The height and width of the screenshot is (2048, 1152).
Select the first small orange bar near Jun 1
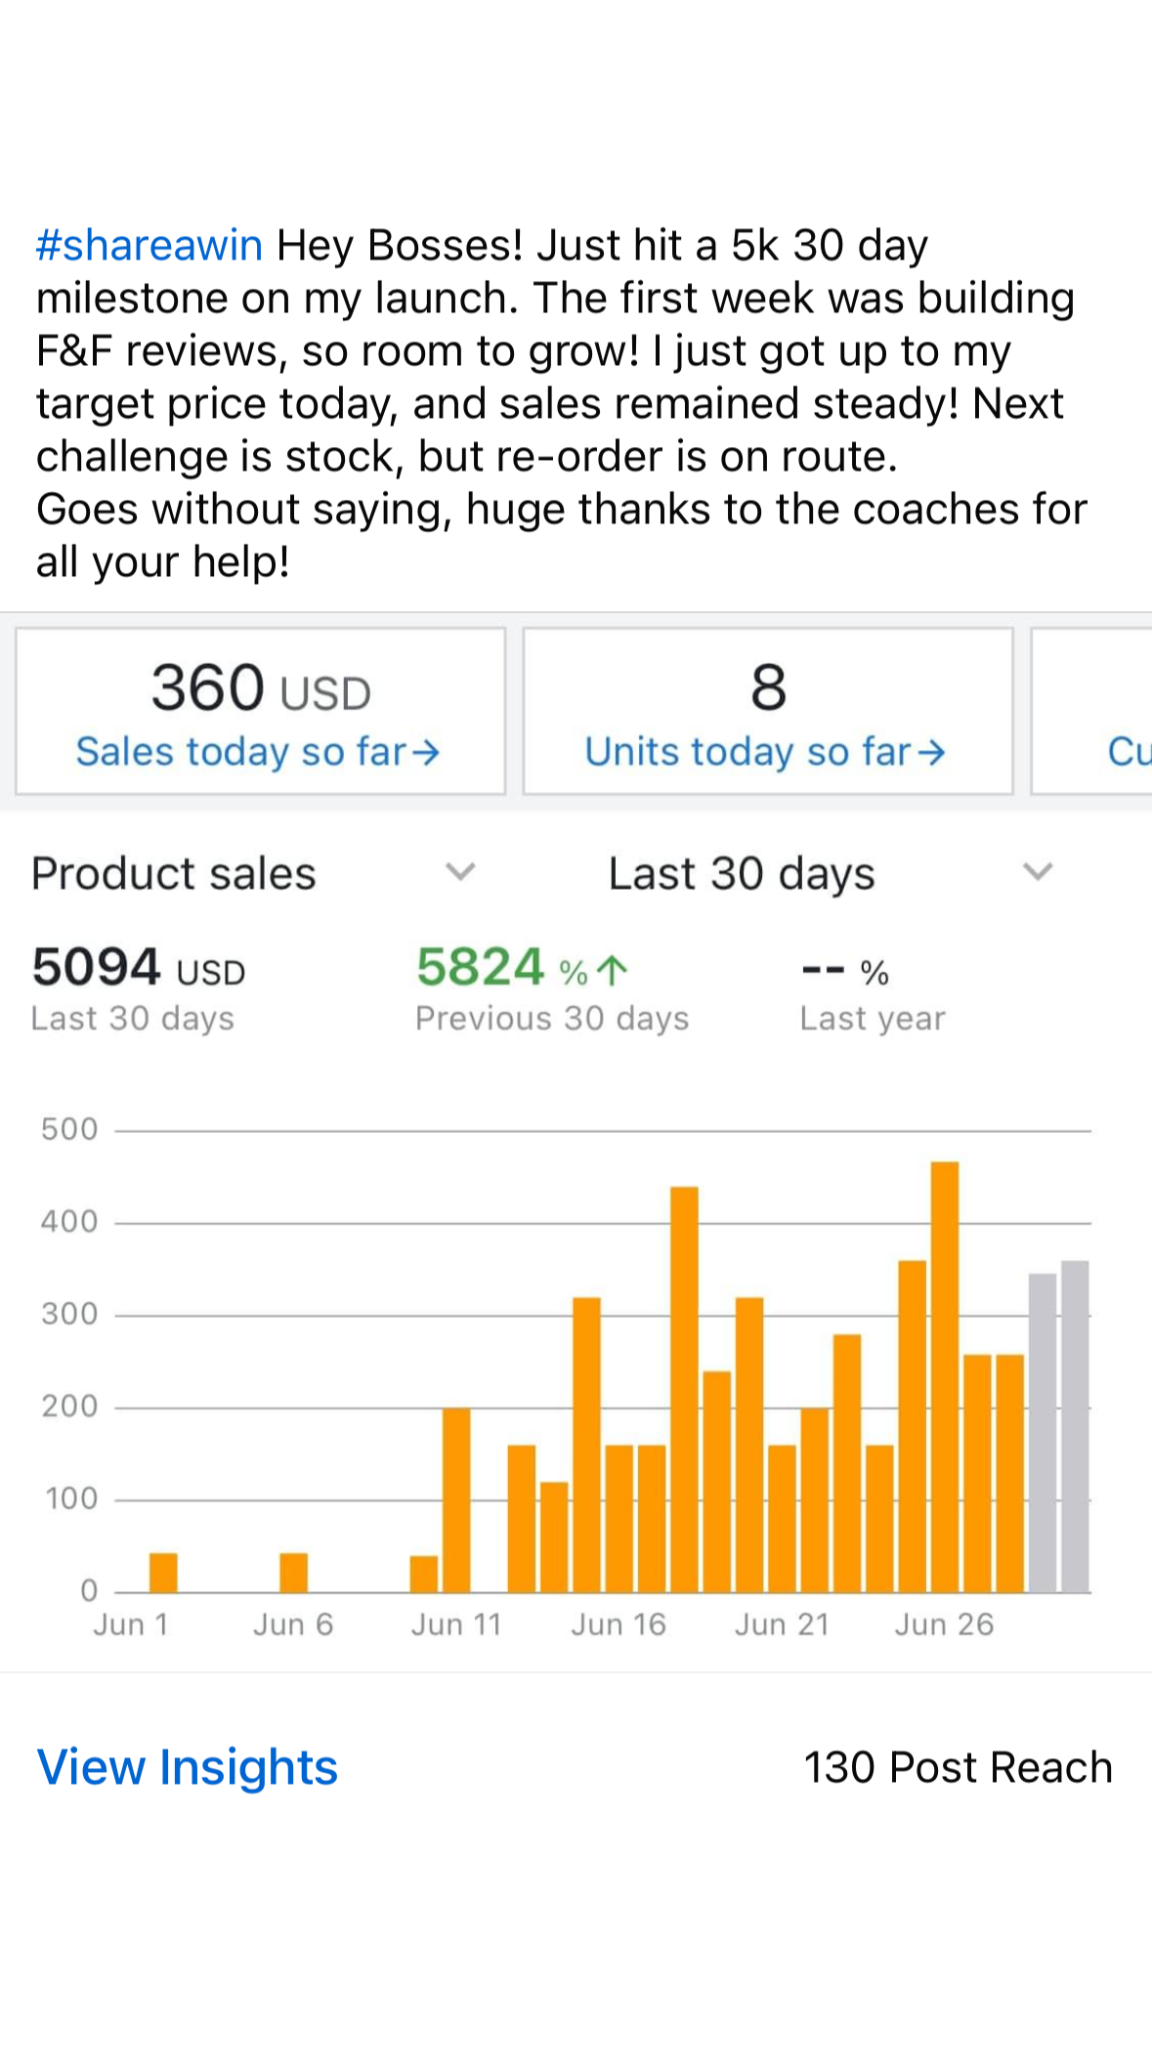(x=163, y=1572)
